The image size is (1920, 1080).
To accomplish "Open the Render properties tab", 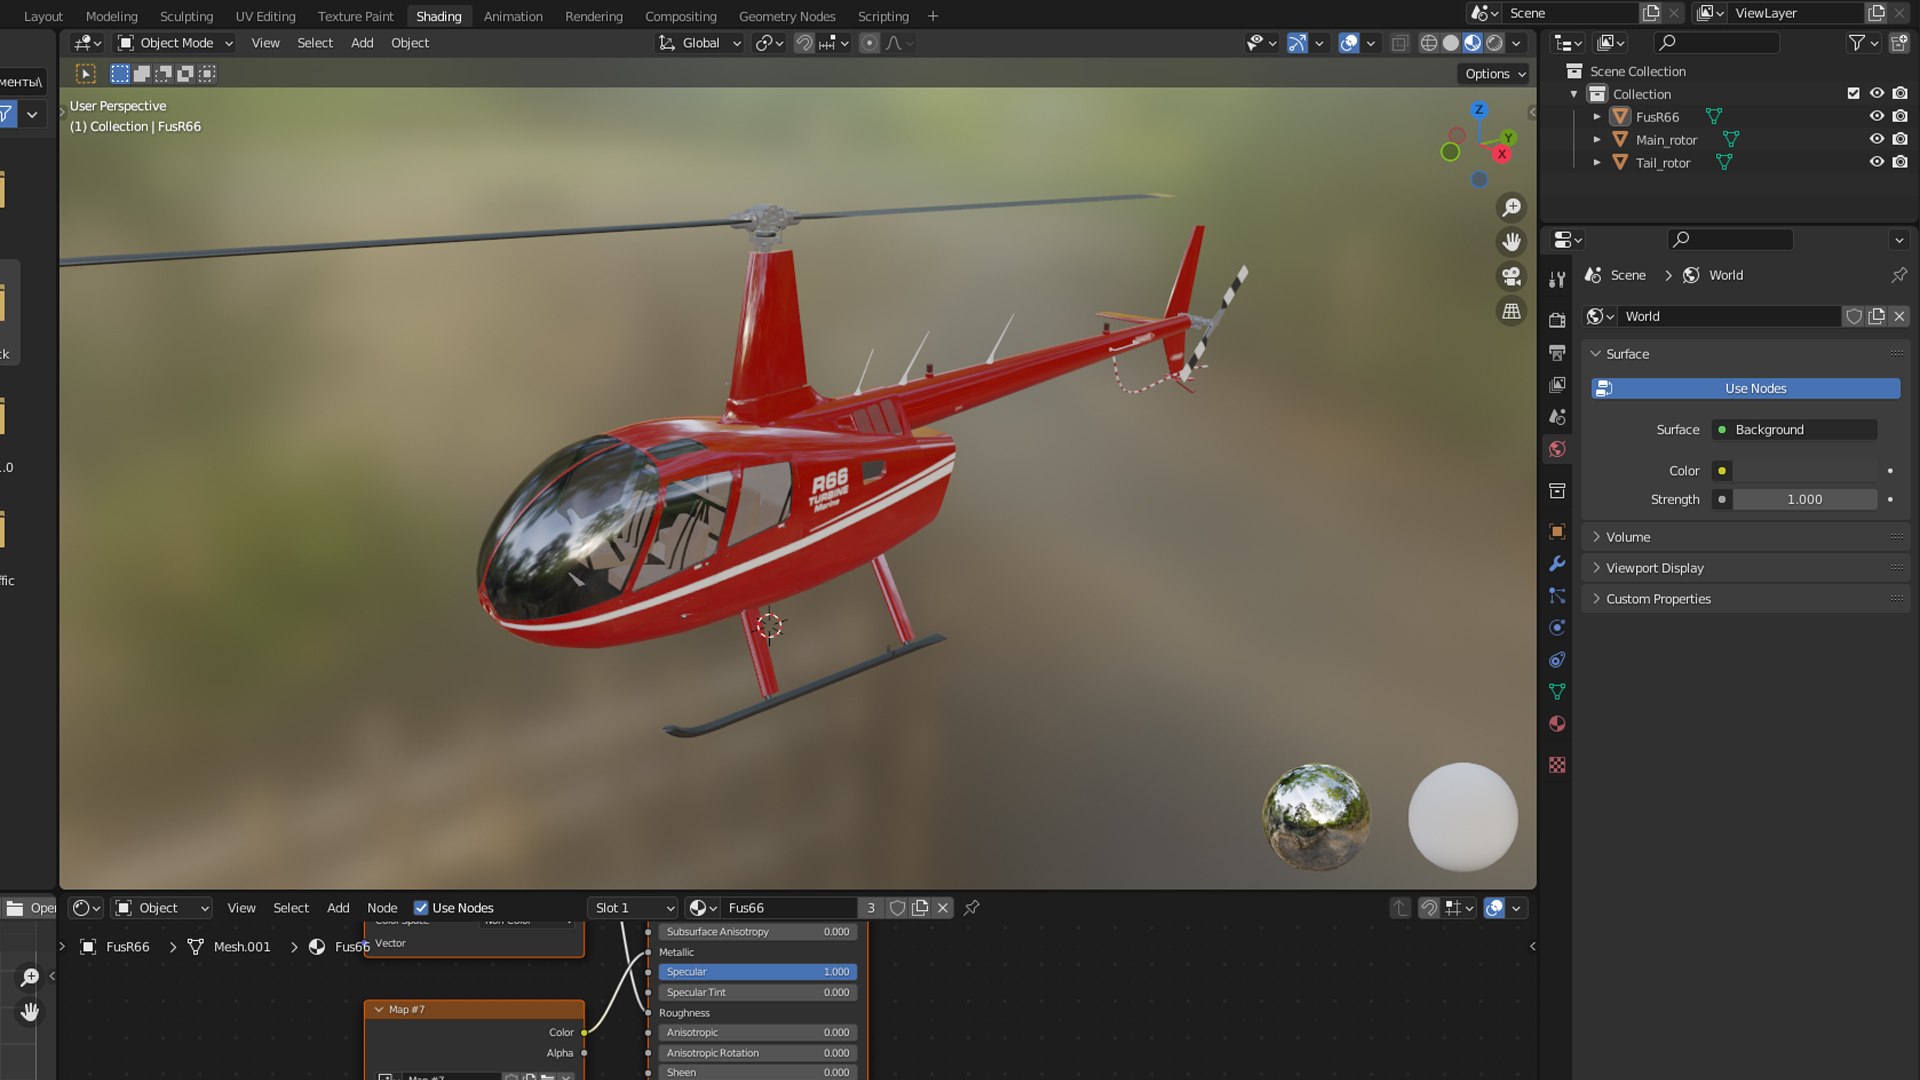I will (1557, 320).
